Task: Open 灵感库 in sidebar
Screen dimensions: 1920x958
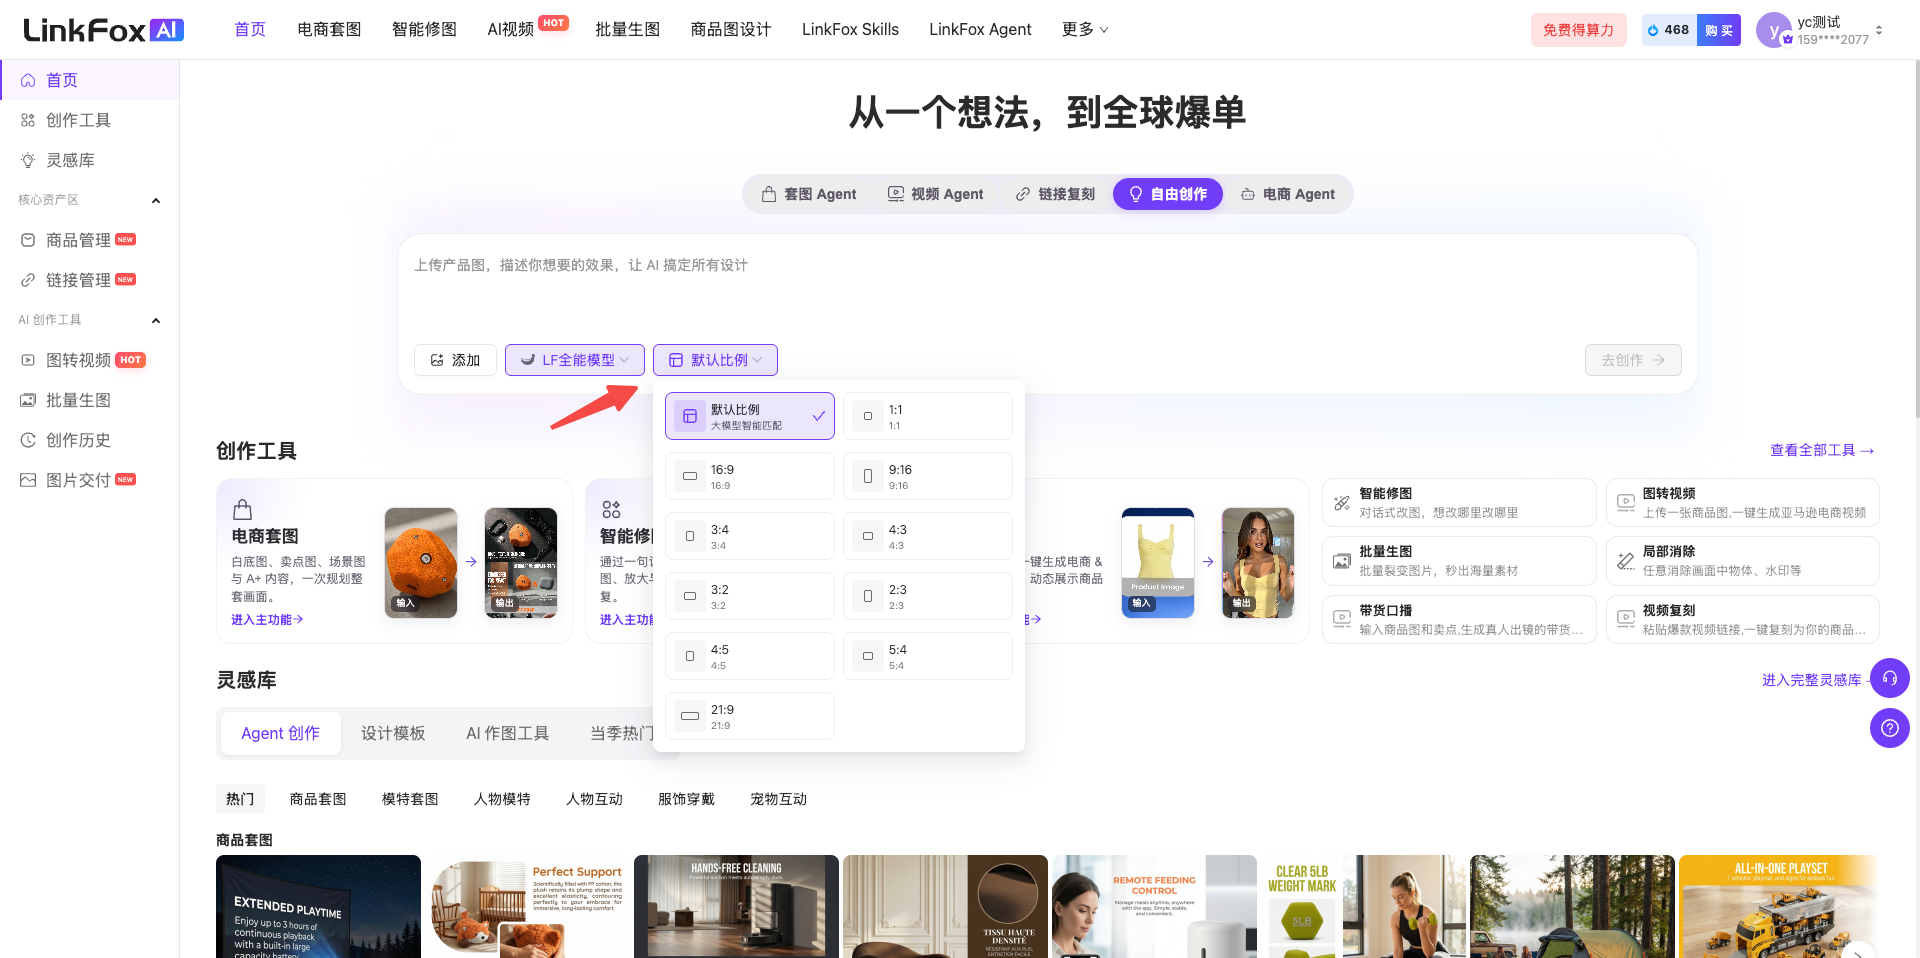Action: [90, 160]
